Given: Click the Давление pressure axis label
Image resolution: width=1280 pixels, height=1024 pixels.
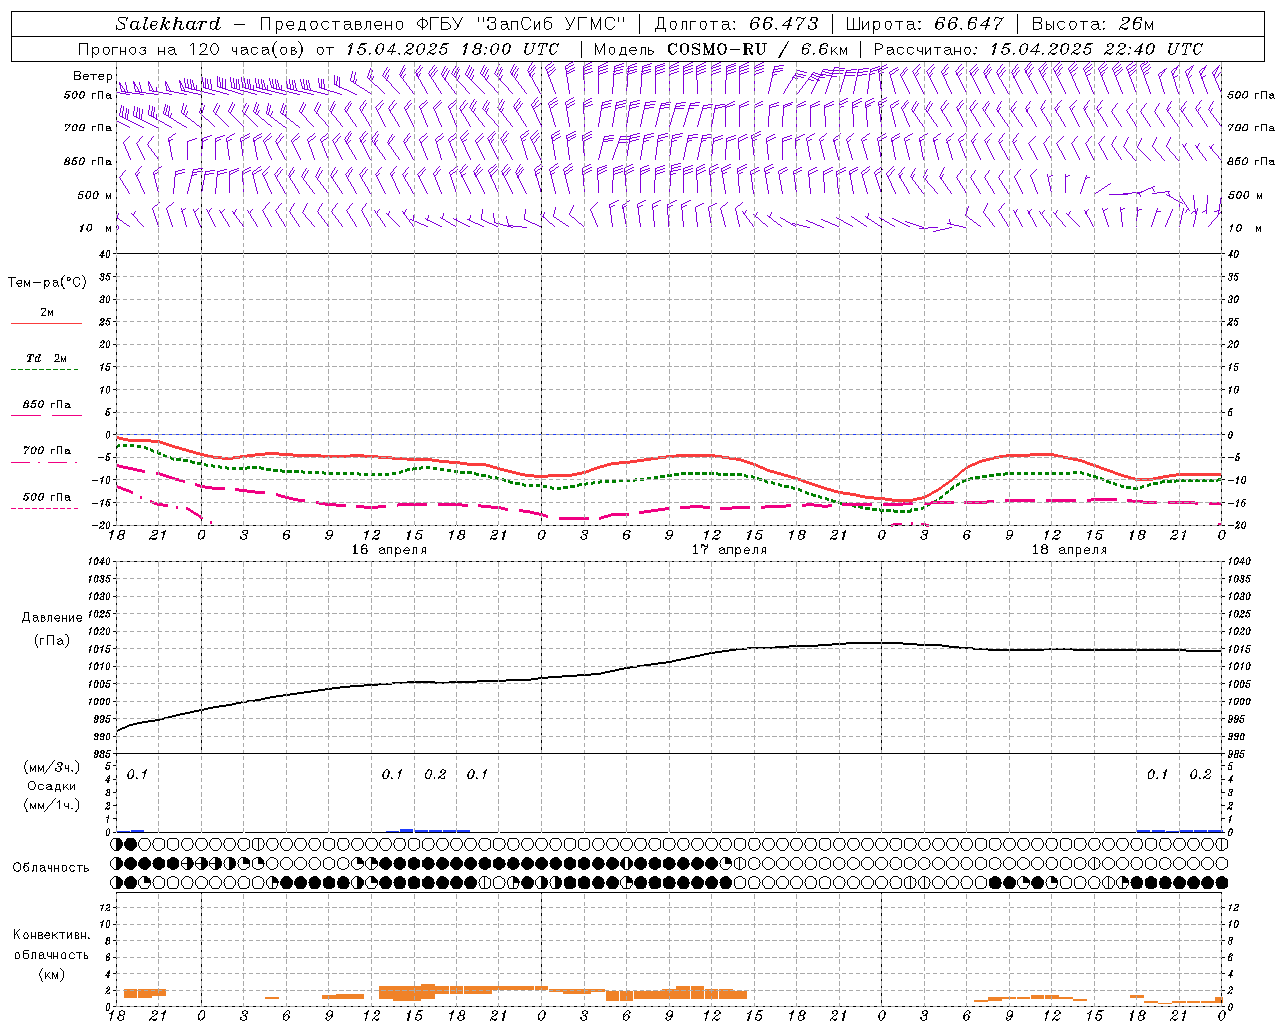Looking at the screenshot, I should [52, 618].
